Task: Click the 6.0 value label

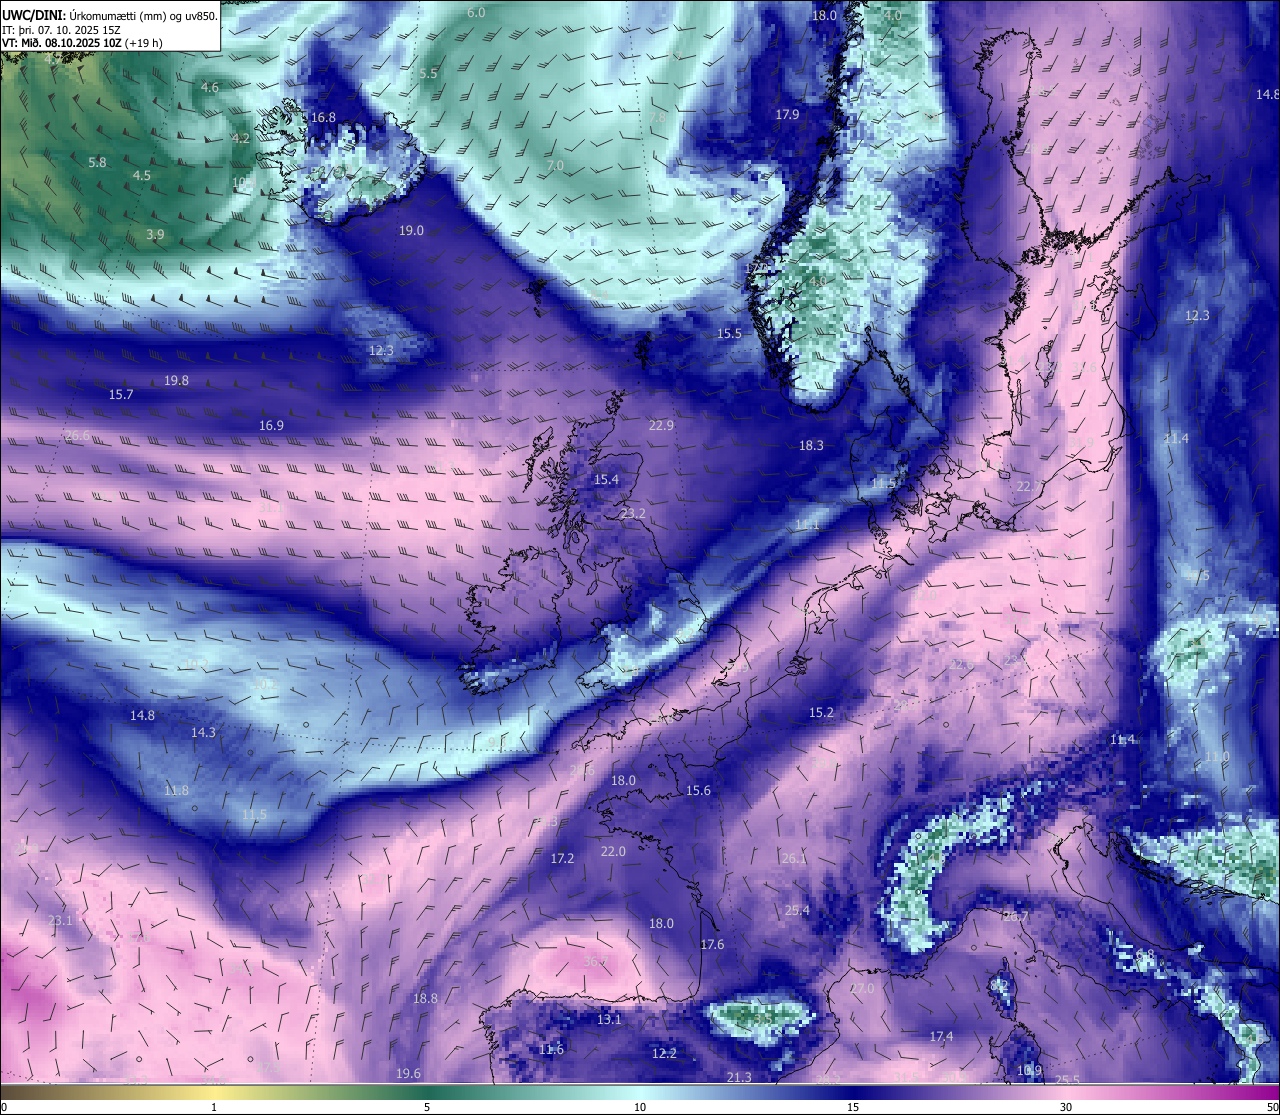Action: coord(476,12)
